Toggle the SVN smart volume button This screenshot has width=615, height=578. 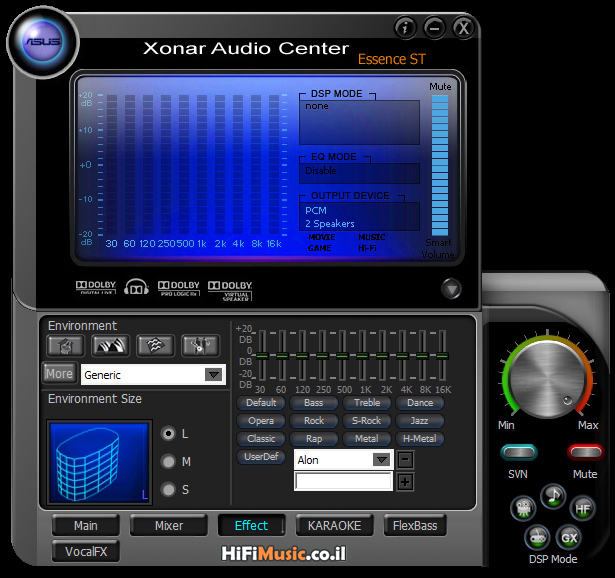(519, 453)
